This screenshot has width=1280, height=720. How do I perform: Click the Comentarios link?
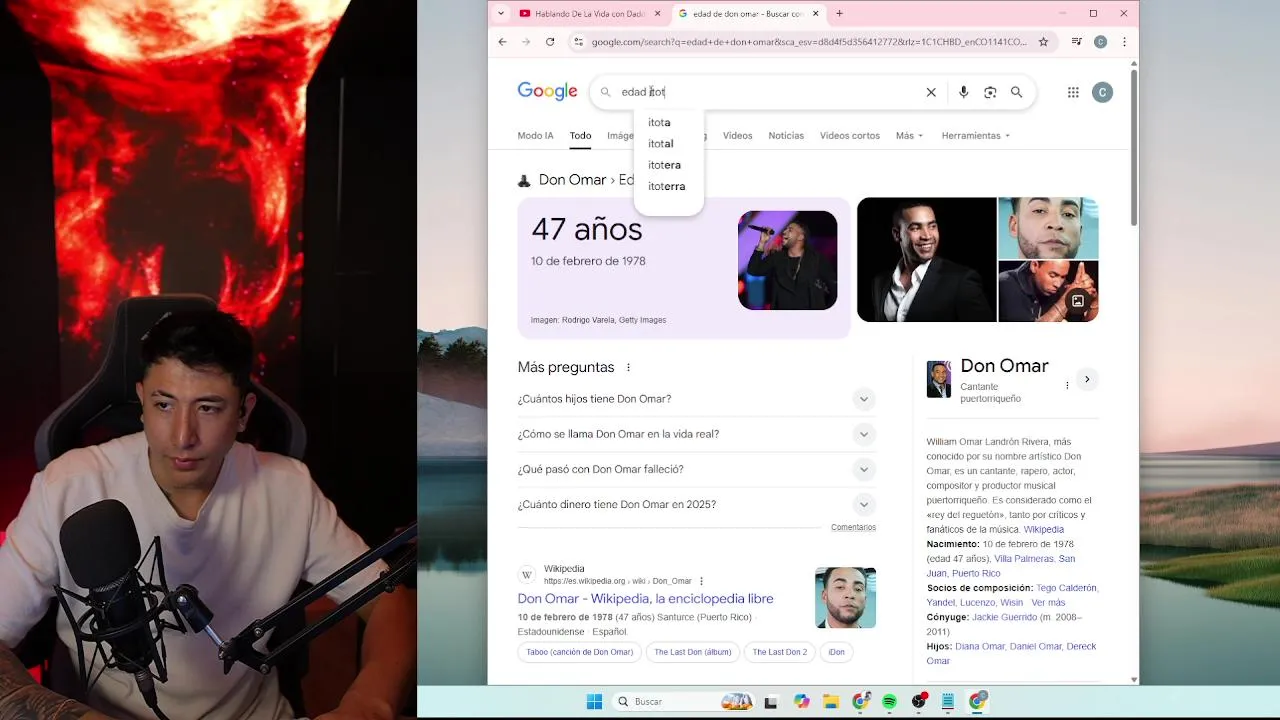click(x=853, y=527)
